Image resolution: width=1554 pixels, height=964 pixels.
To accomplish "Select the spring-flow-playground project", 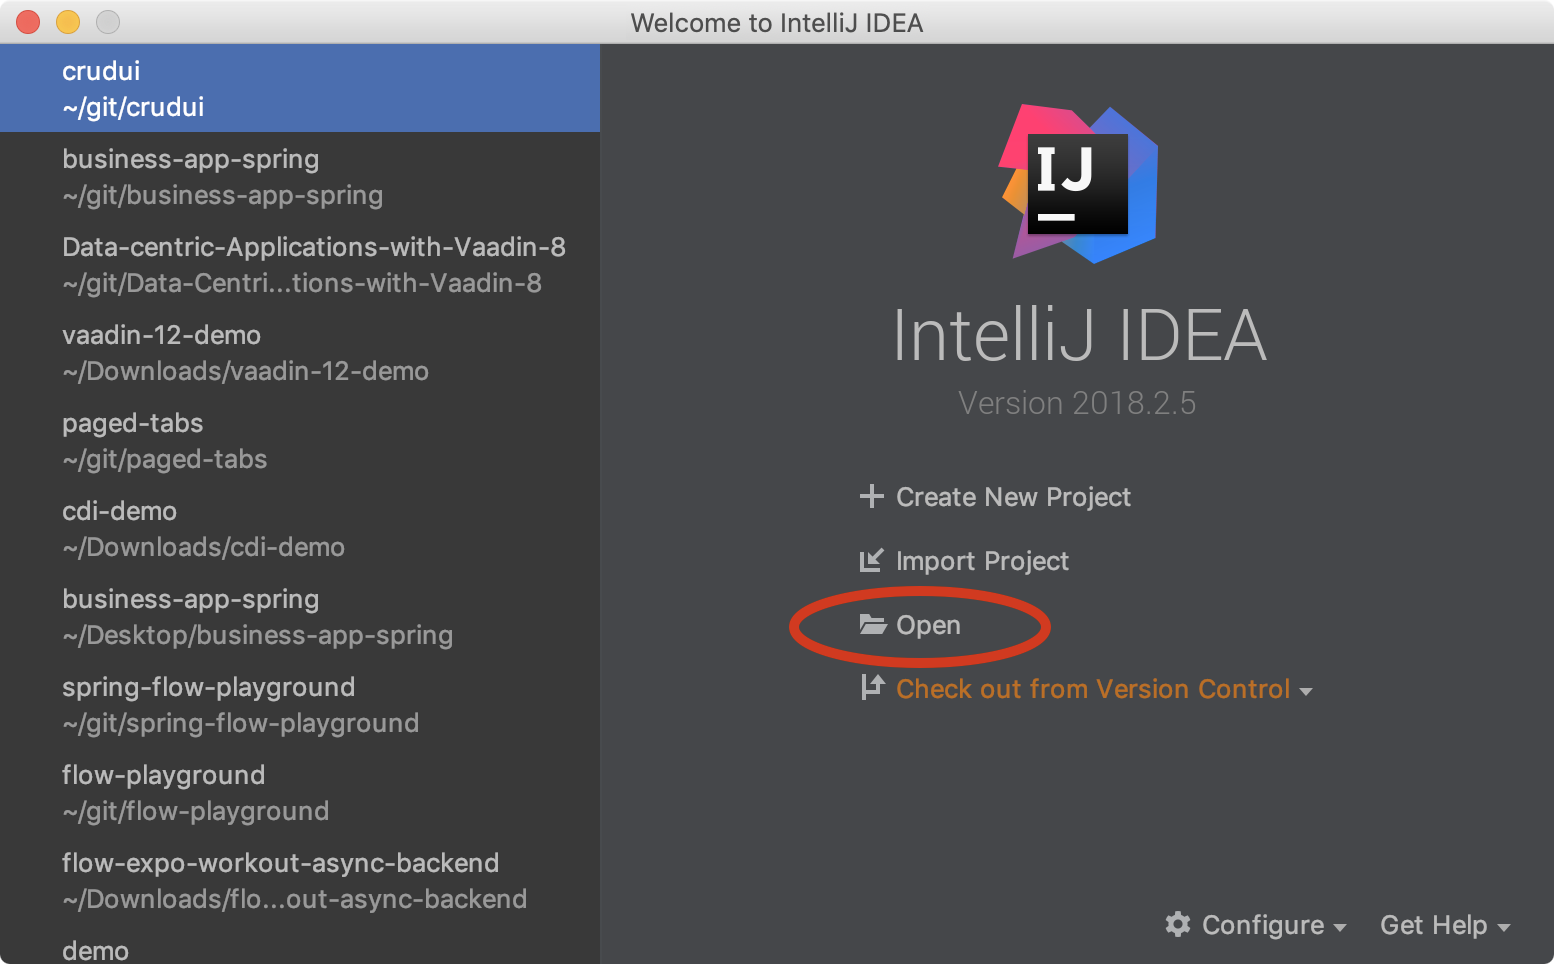I will [x=300, y=704].
